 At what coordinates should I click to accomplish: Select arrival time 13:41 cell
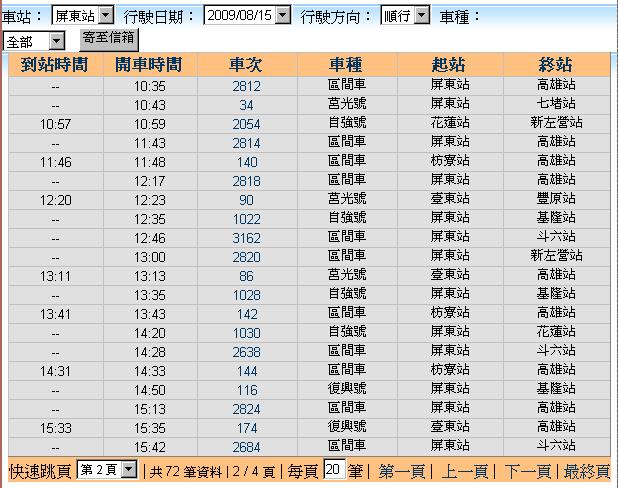click(x=55, y=314)
